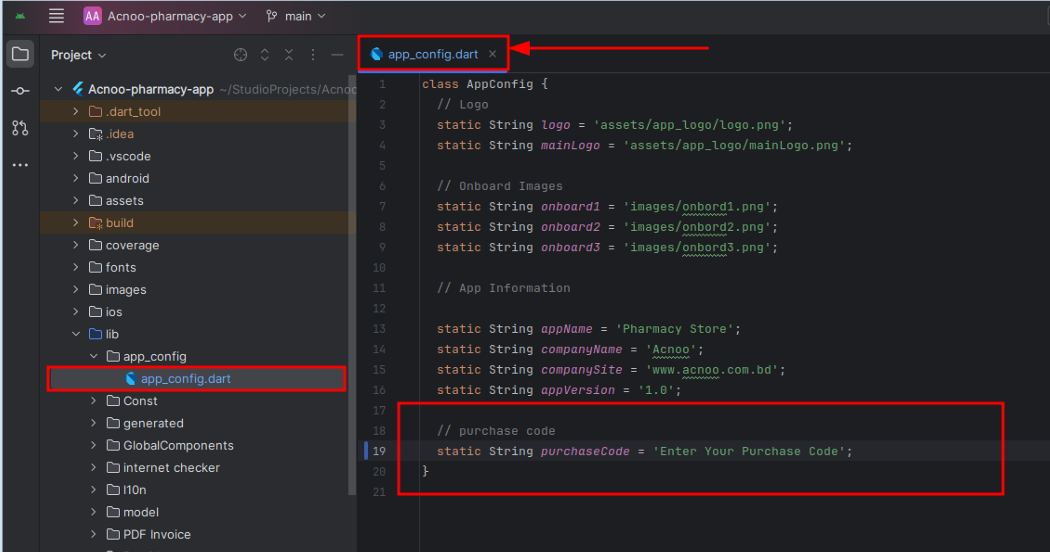Click on the purchaseCode line in editor
1050x552 pixels.
[x=644, y=451]
